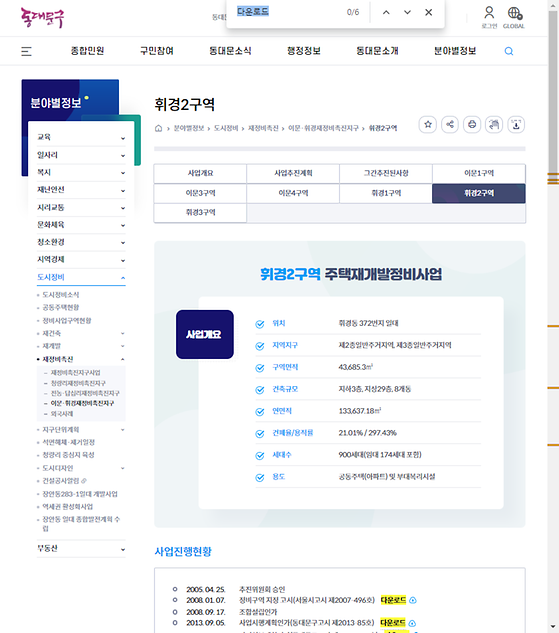Open 재정비촉진지구사업 sidebar link
Screen dimensions: 559x633
pyautogui.click(x=75, y=373)
